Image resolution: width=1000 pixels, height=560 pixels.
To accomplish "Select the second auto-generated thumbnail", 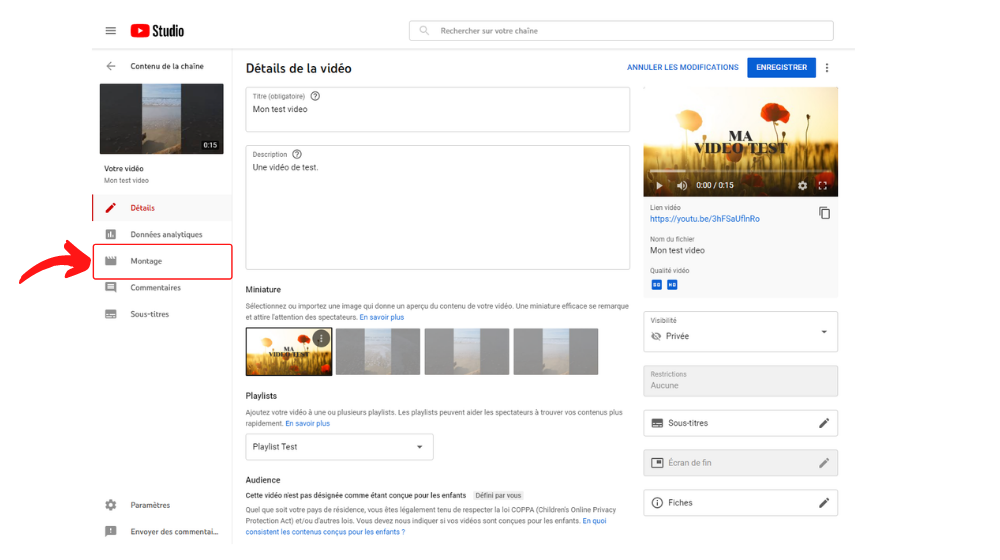I will click(378, 351).
